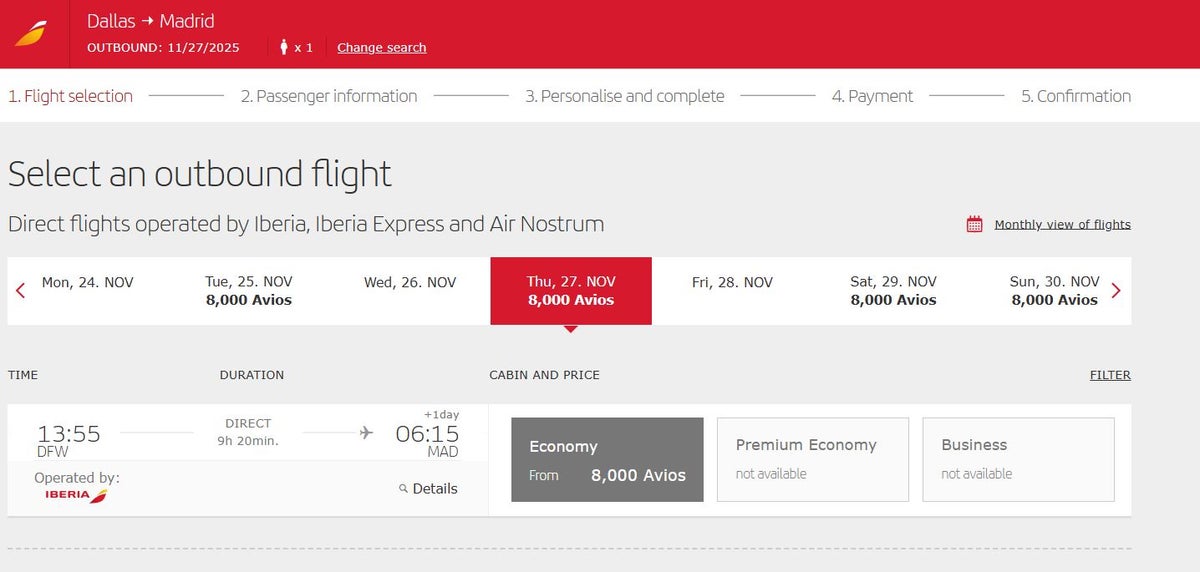Select Tue, 25. NOV date tab
This screenshot has width=1200, height=572.
248,291
